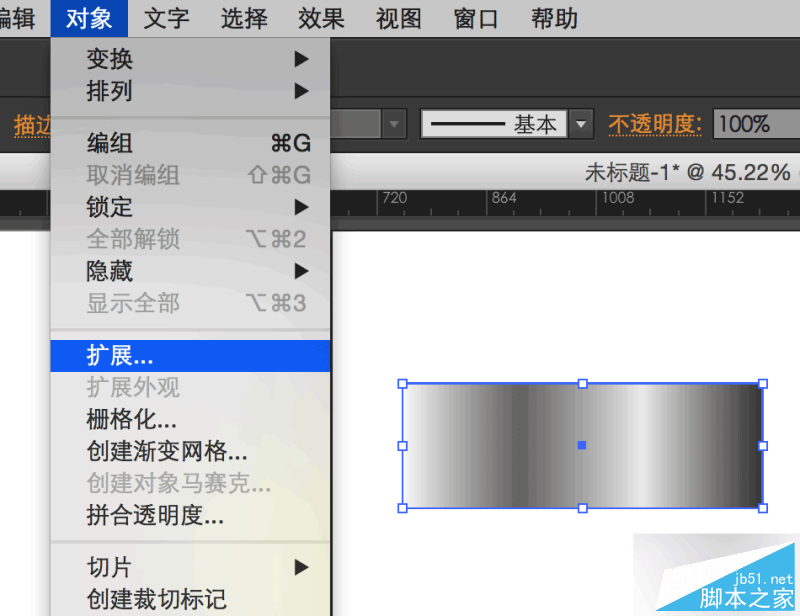
Task: Open the 文字 (Type) menu
Action: [166, 17]
